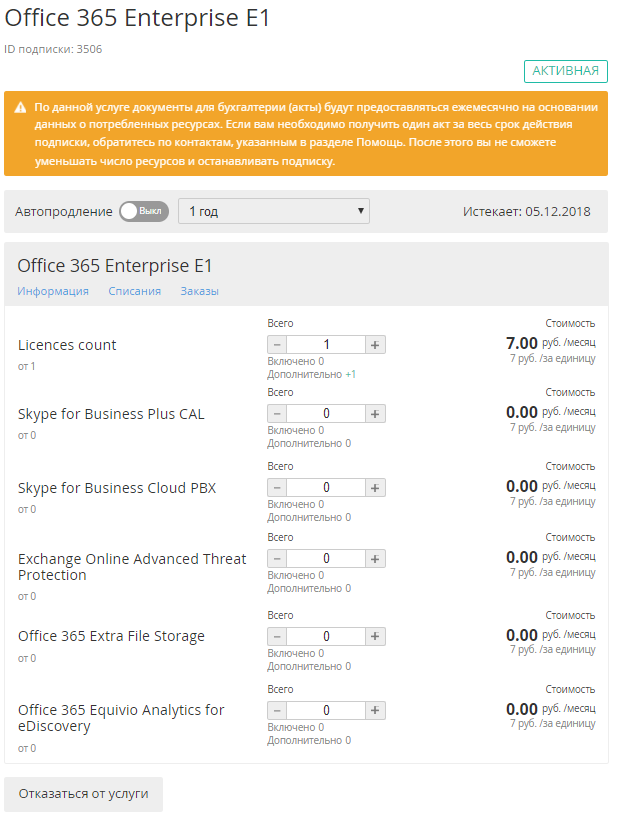The image size is (617, 814).
Task: Open the 1 год period dropdown
Action: [x=274, y=211]
